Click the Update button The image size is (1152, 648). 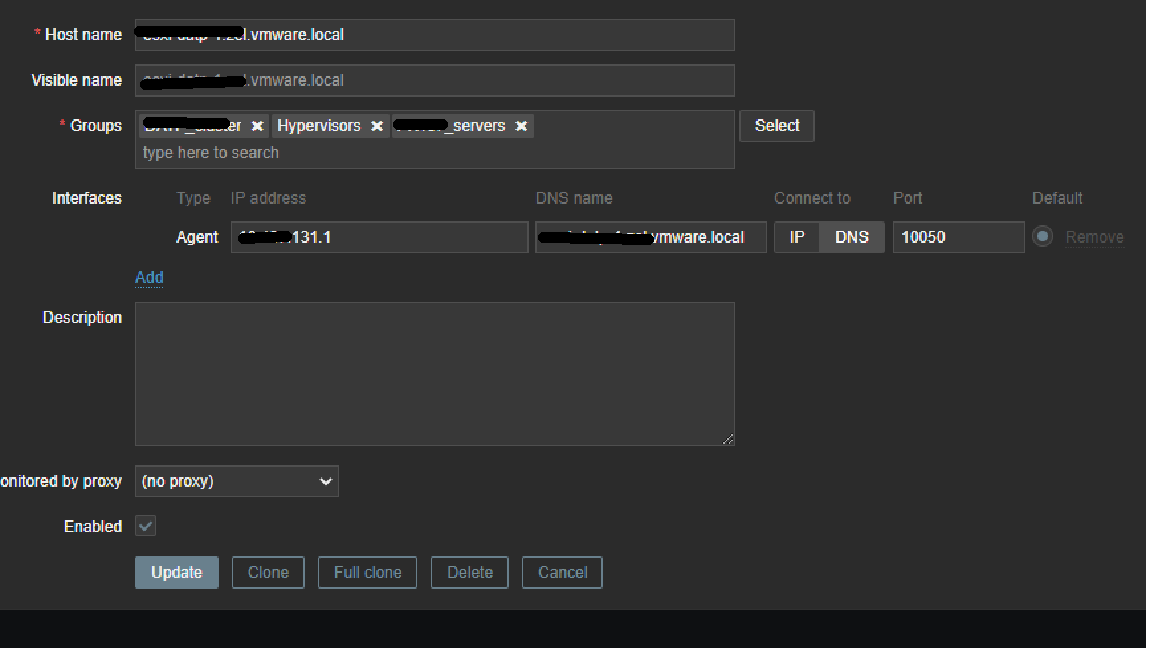click(176, 572)
